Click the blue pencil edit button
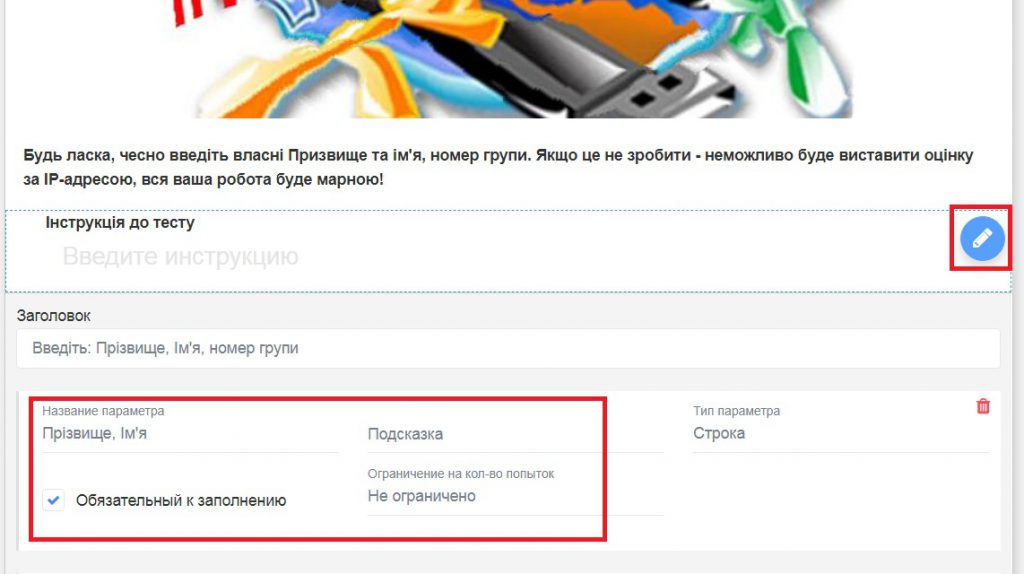Image resolution: width=1024 pixels, height=574 pixels. click(x=982, y=238)
